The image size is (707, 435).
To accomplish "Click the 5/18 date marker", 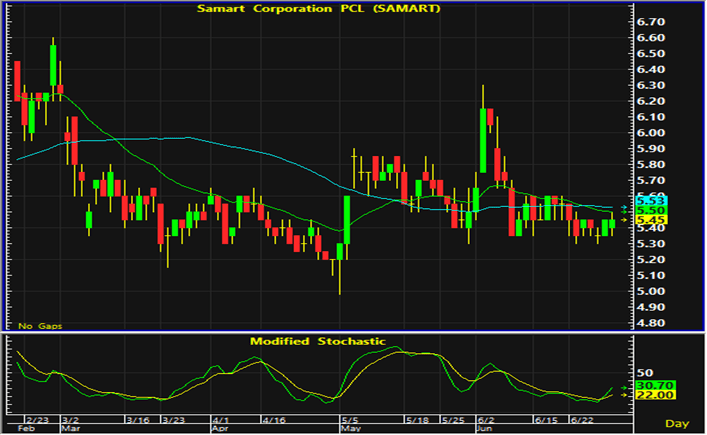I will [x=417, y=420].
